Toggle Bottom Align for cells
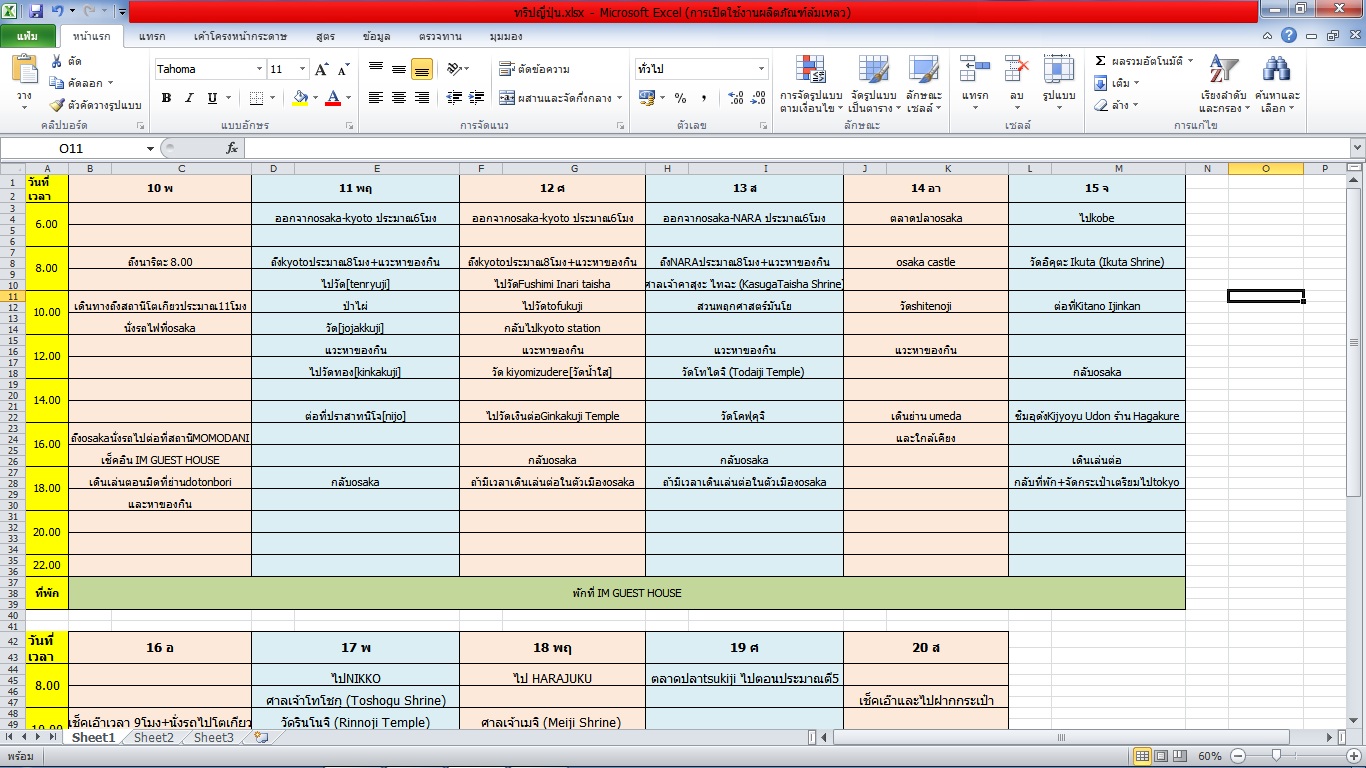This screenshot has width=1366, height=768. pyautogui.click(x=422, y=69)
